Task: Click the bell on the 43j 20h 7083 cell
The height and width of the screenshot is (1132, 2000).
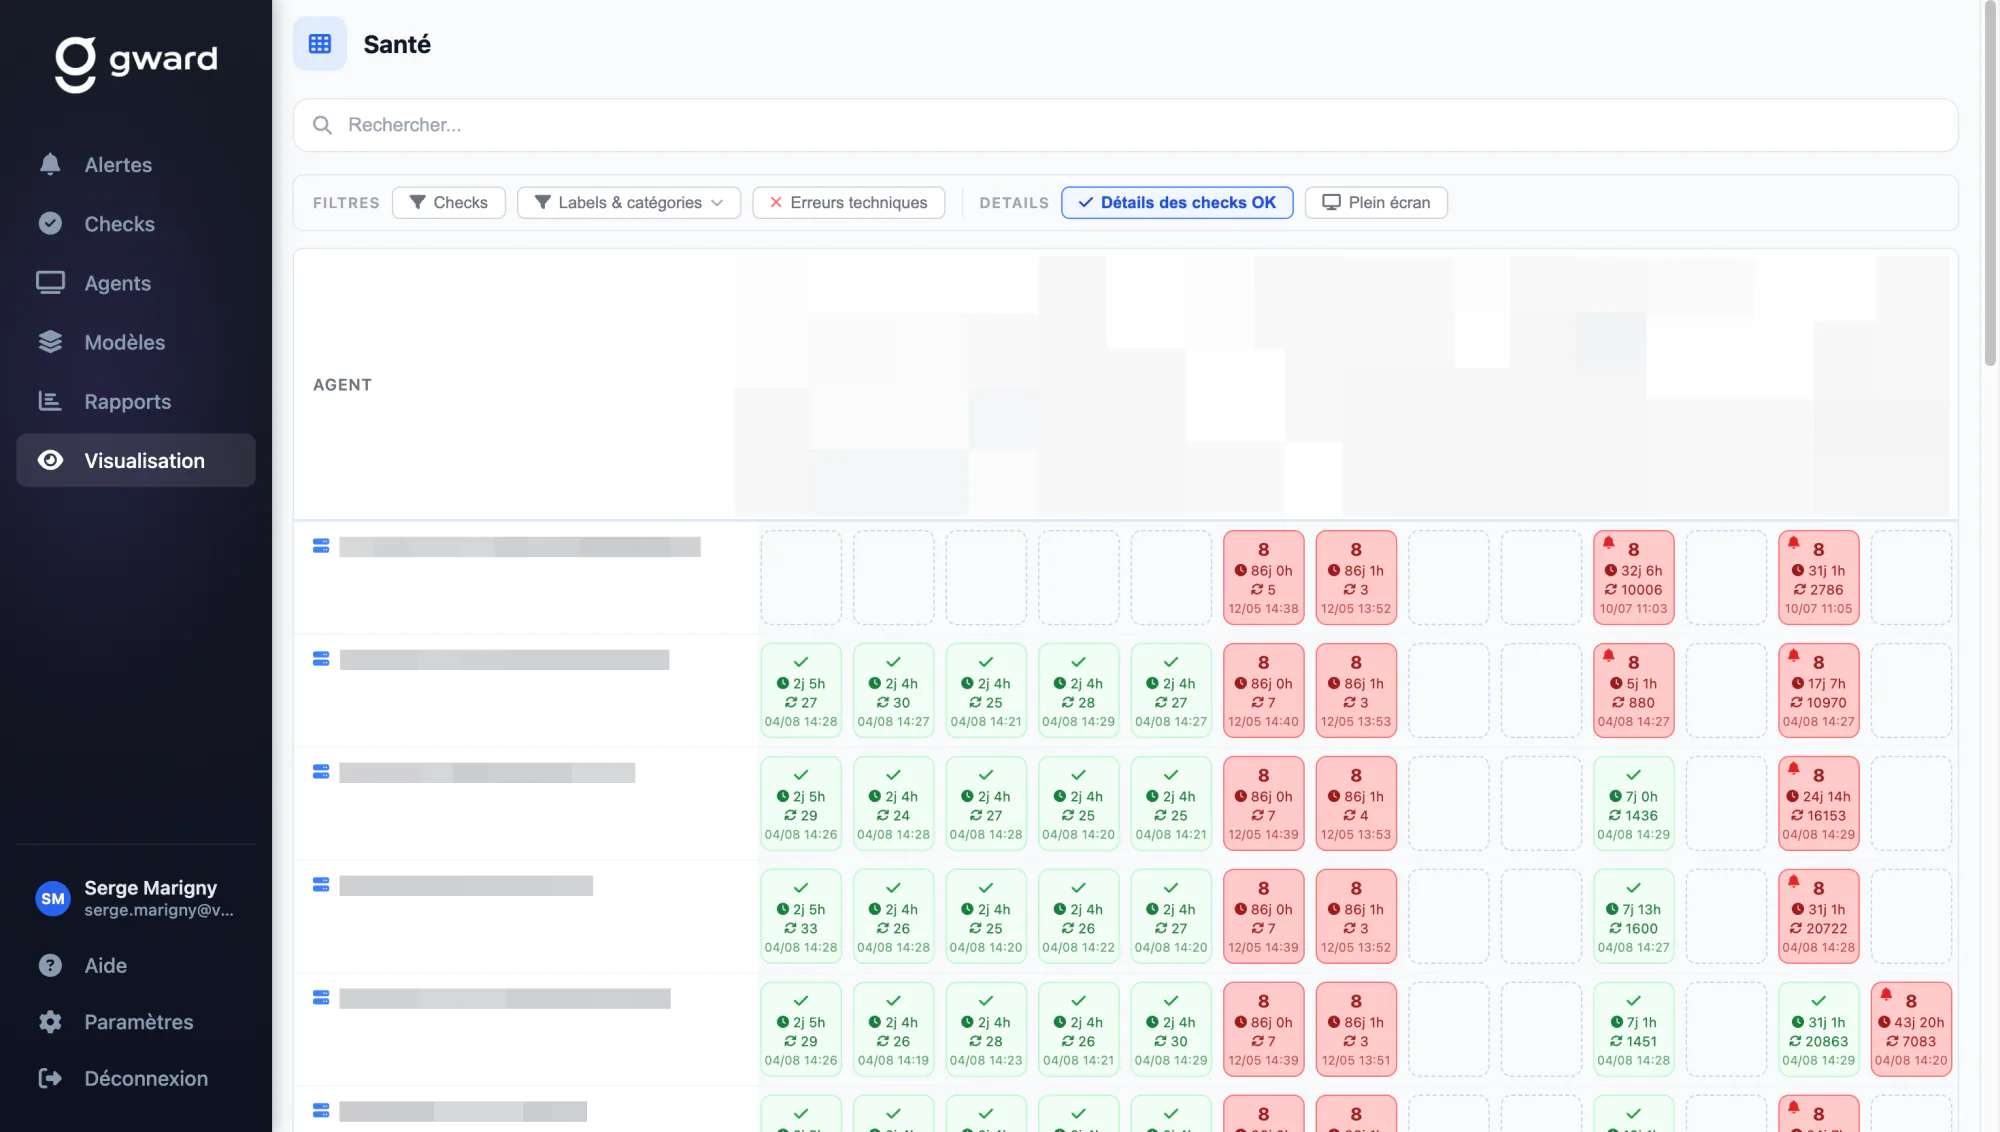Action: (1886, 994)
